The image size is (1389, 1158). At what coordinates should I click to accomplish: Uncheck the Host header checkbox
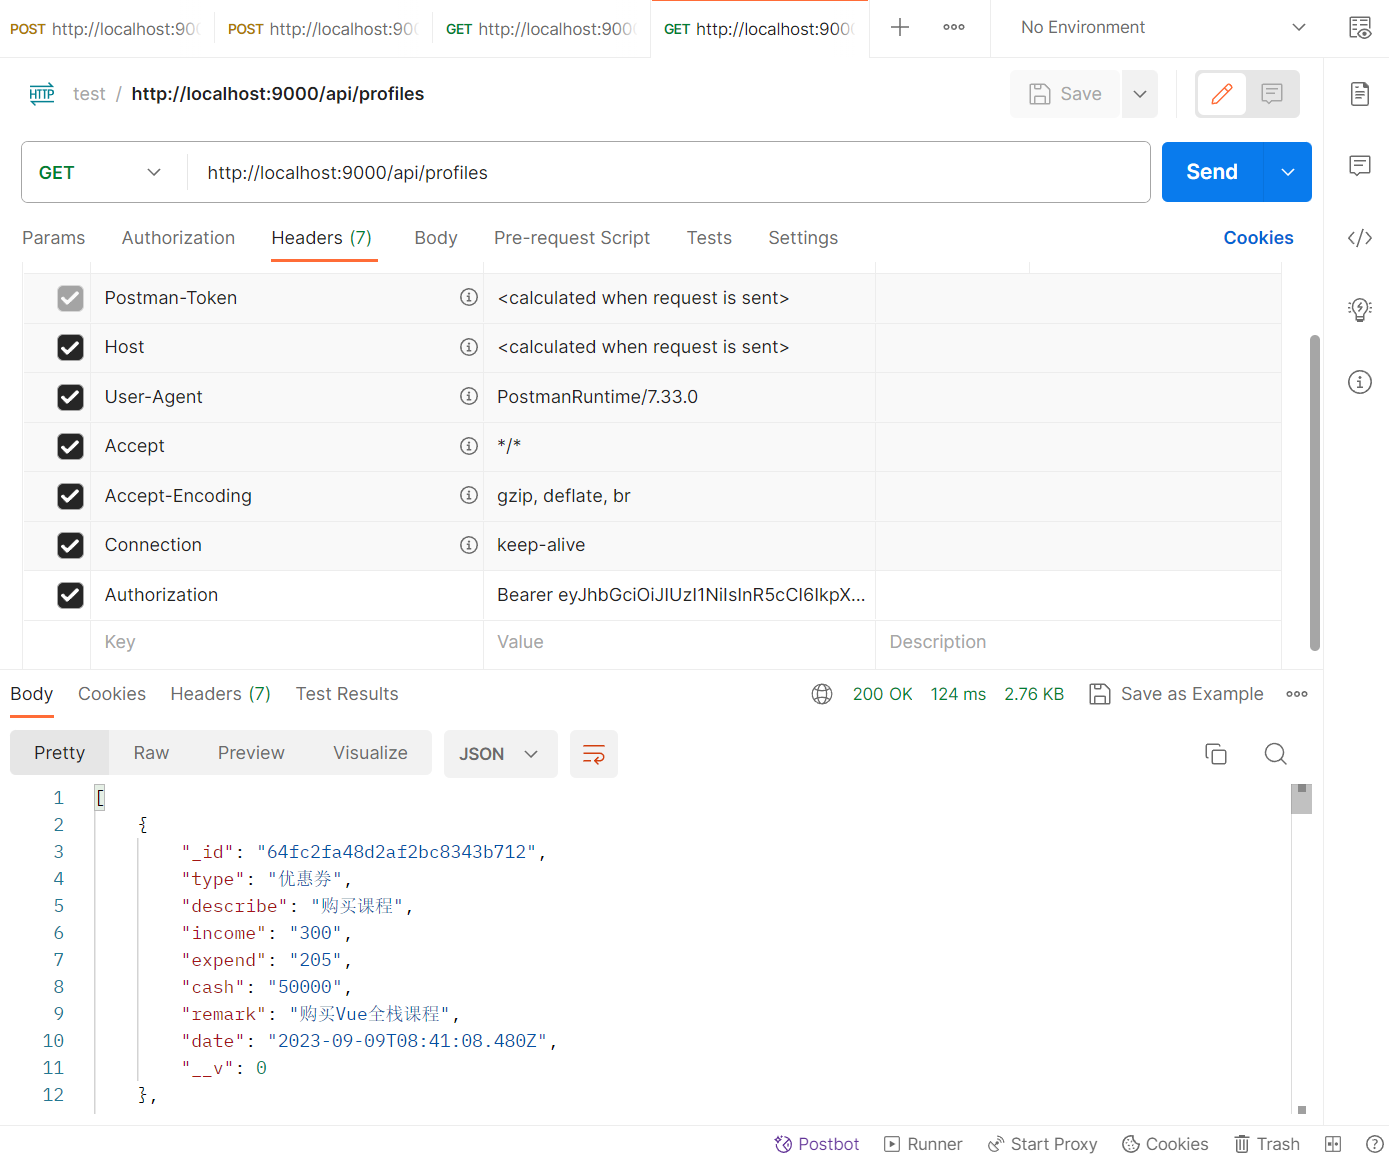click(x=70, y=347)
